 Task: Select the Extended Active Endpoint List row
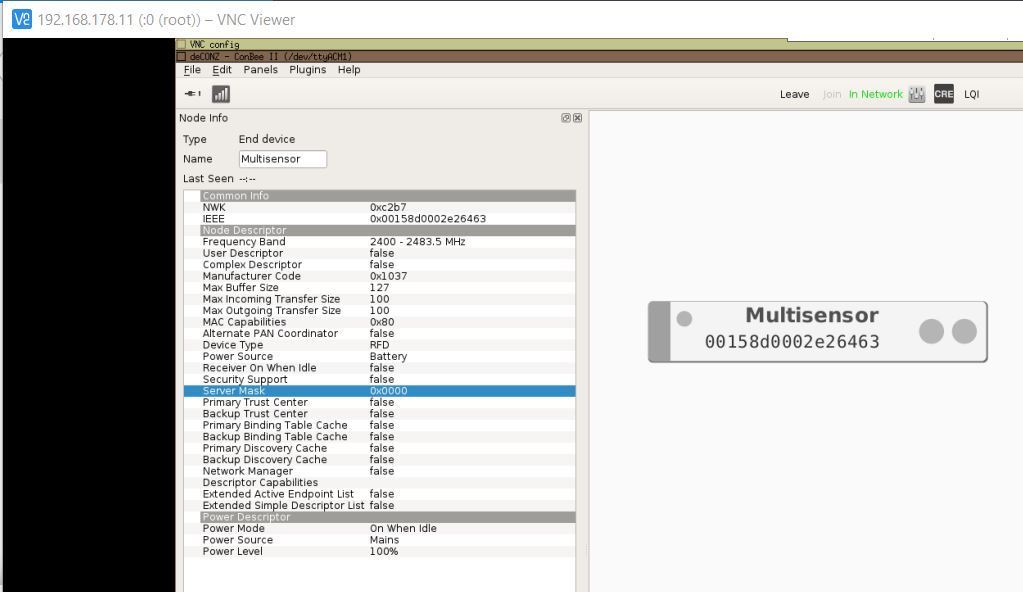[x=380, y=494]
